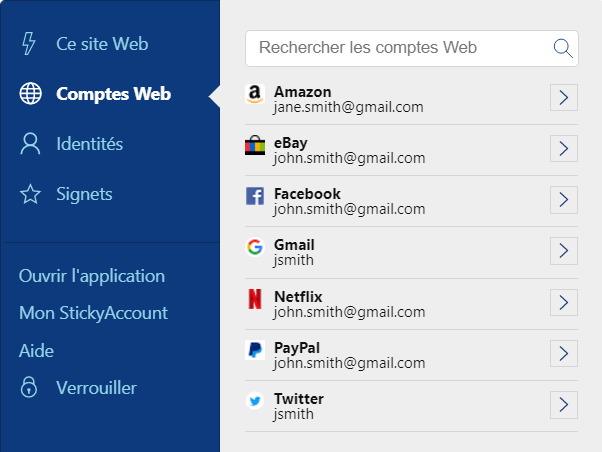Click the PayPal logo icon
The width and height of the screenshot is (602, 452).
(255, 350)
